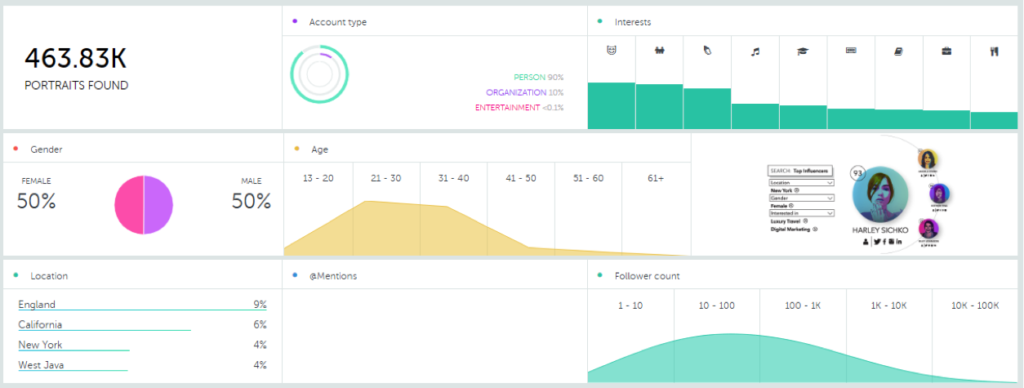Click the briefcase interest icon

point(946,51)
